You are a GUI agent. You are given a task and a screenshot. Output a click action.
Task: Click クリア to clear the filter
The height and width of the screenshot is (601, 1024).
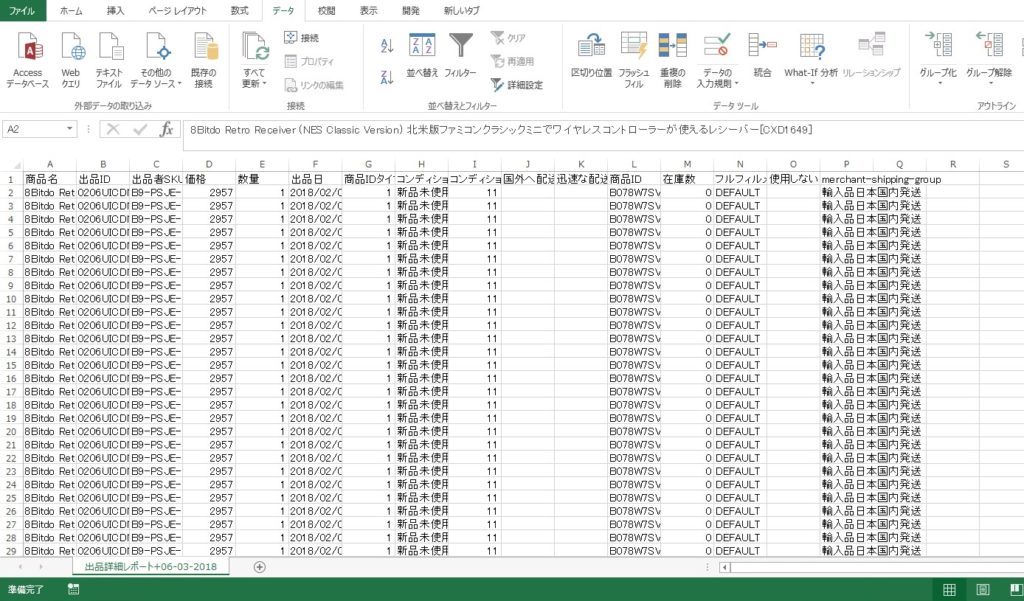click(x=508, y=38)
